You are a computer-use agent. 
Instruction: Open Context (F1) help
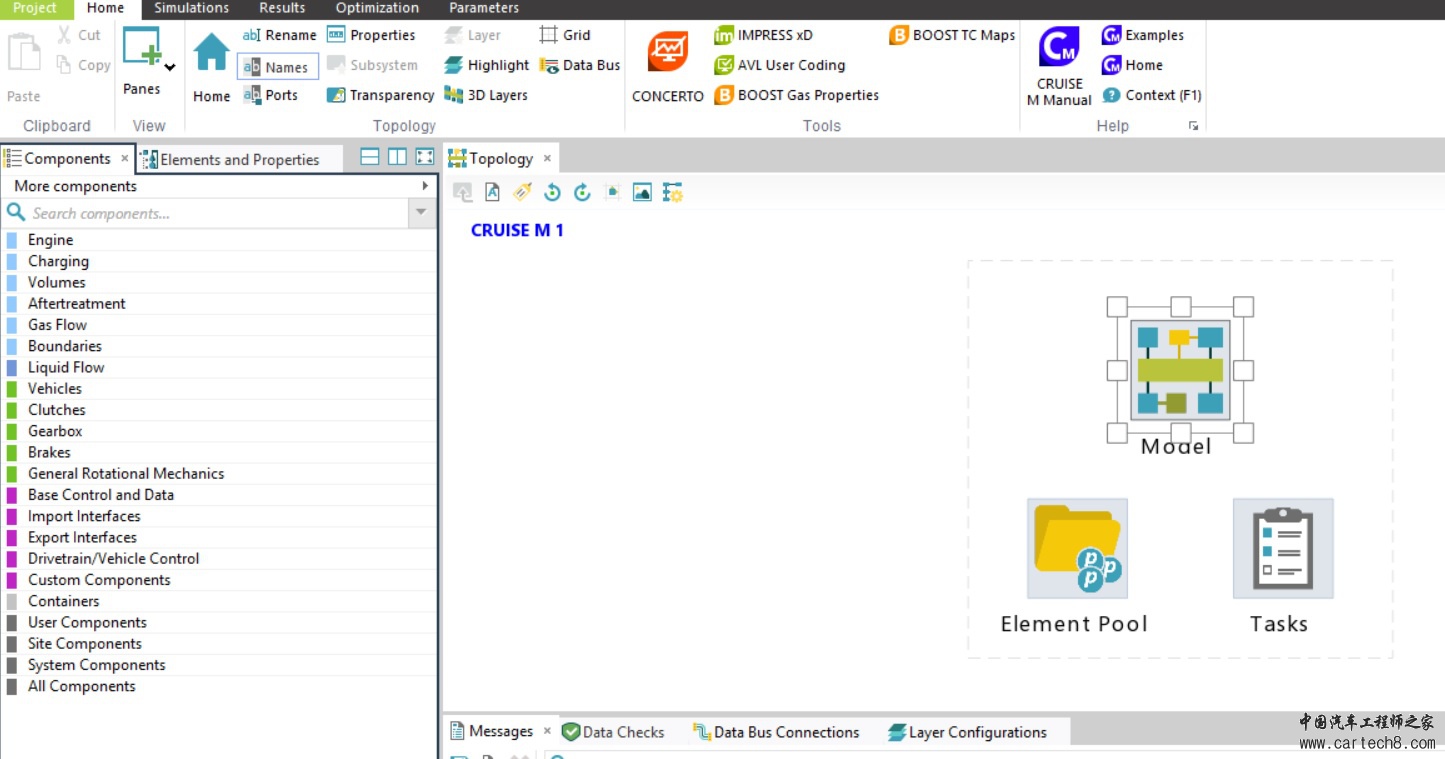point(1152,95)
